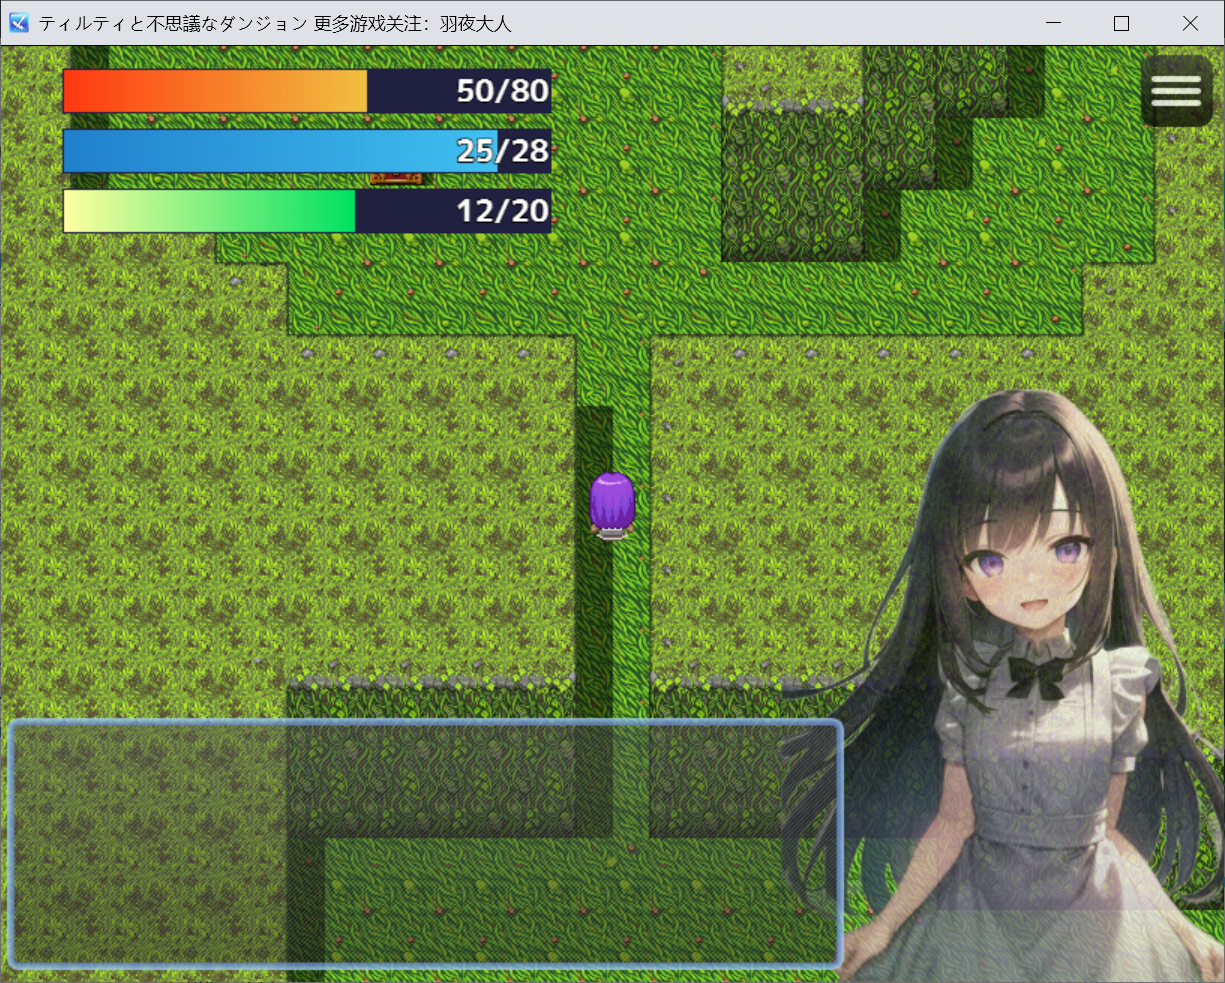
Task: Click the orange bar filled portion
Action: coord(215,91)
